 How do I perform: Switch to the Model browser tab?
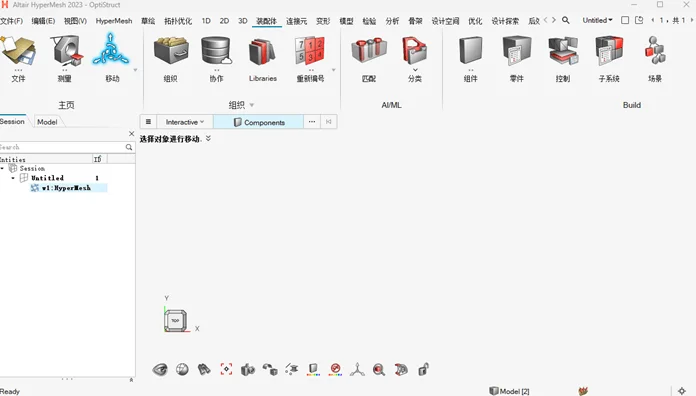click(47, 122)
